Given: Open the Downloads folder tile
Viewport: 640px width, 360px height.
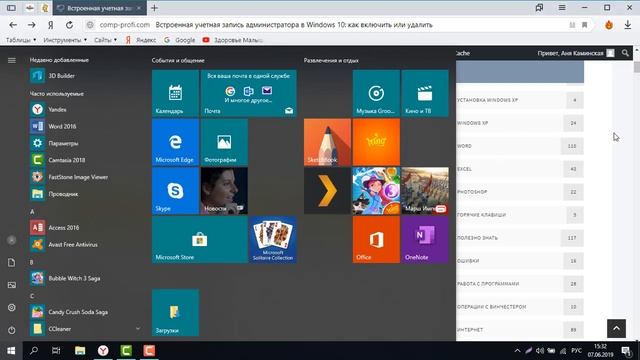Looking at the screenshot, I should point(176,313).
